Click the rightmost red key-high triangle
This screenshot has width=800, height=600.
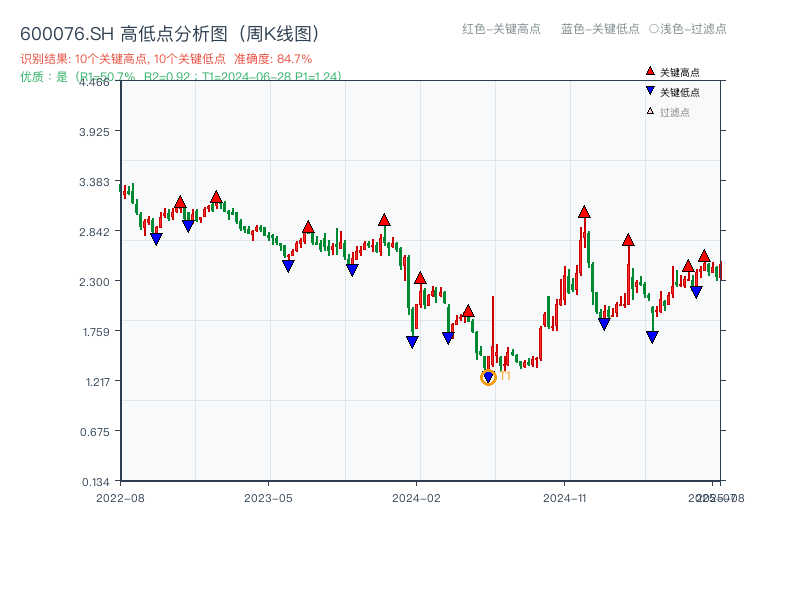point(704,256)
